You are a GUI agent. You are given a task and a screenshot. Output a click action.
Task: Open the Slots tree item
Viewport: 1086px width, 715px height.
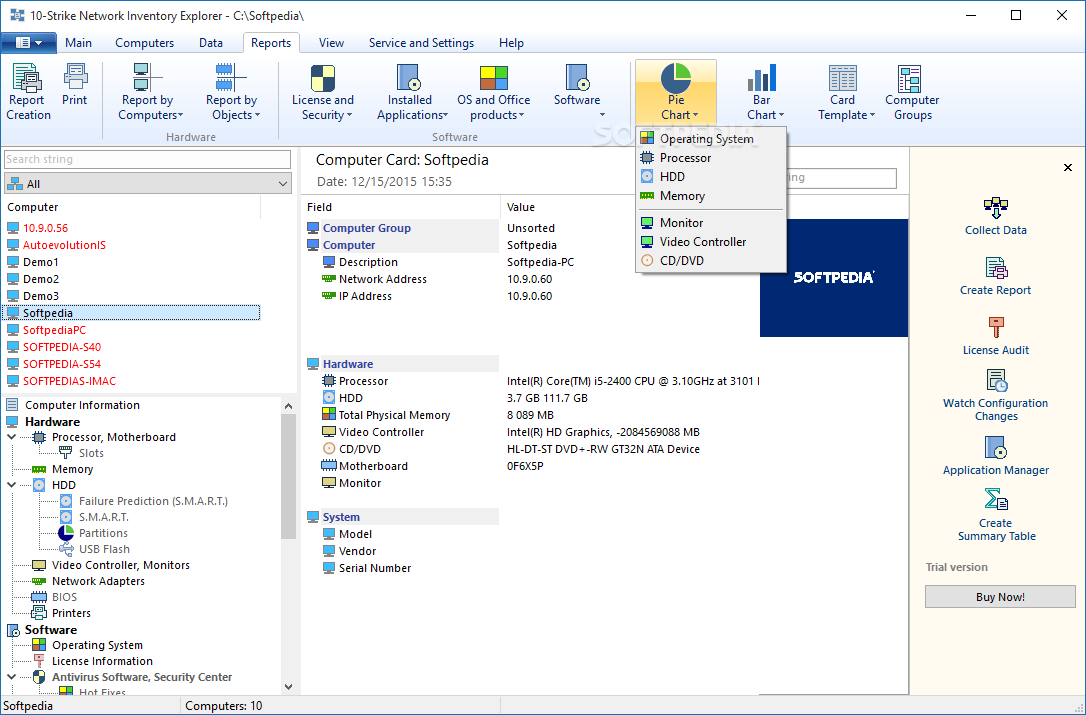91,453
